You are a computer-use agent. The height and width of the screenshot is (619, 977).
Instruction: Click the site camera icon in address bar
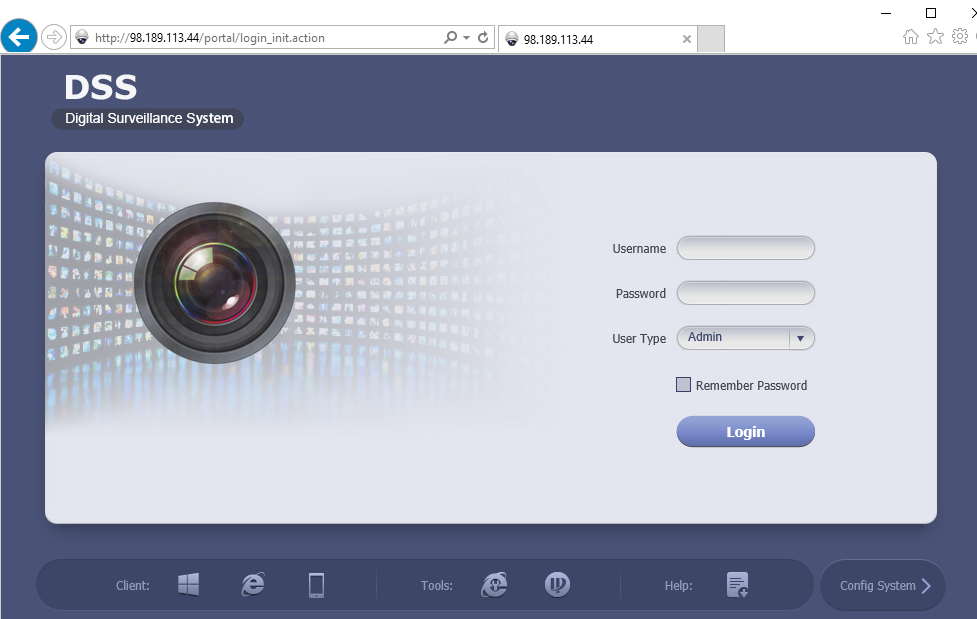[x=82, y=37]
